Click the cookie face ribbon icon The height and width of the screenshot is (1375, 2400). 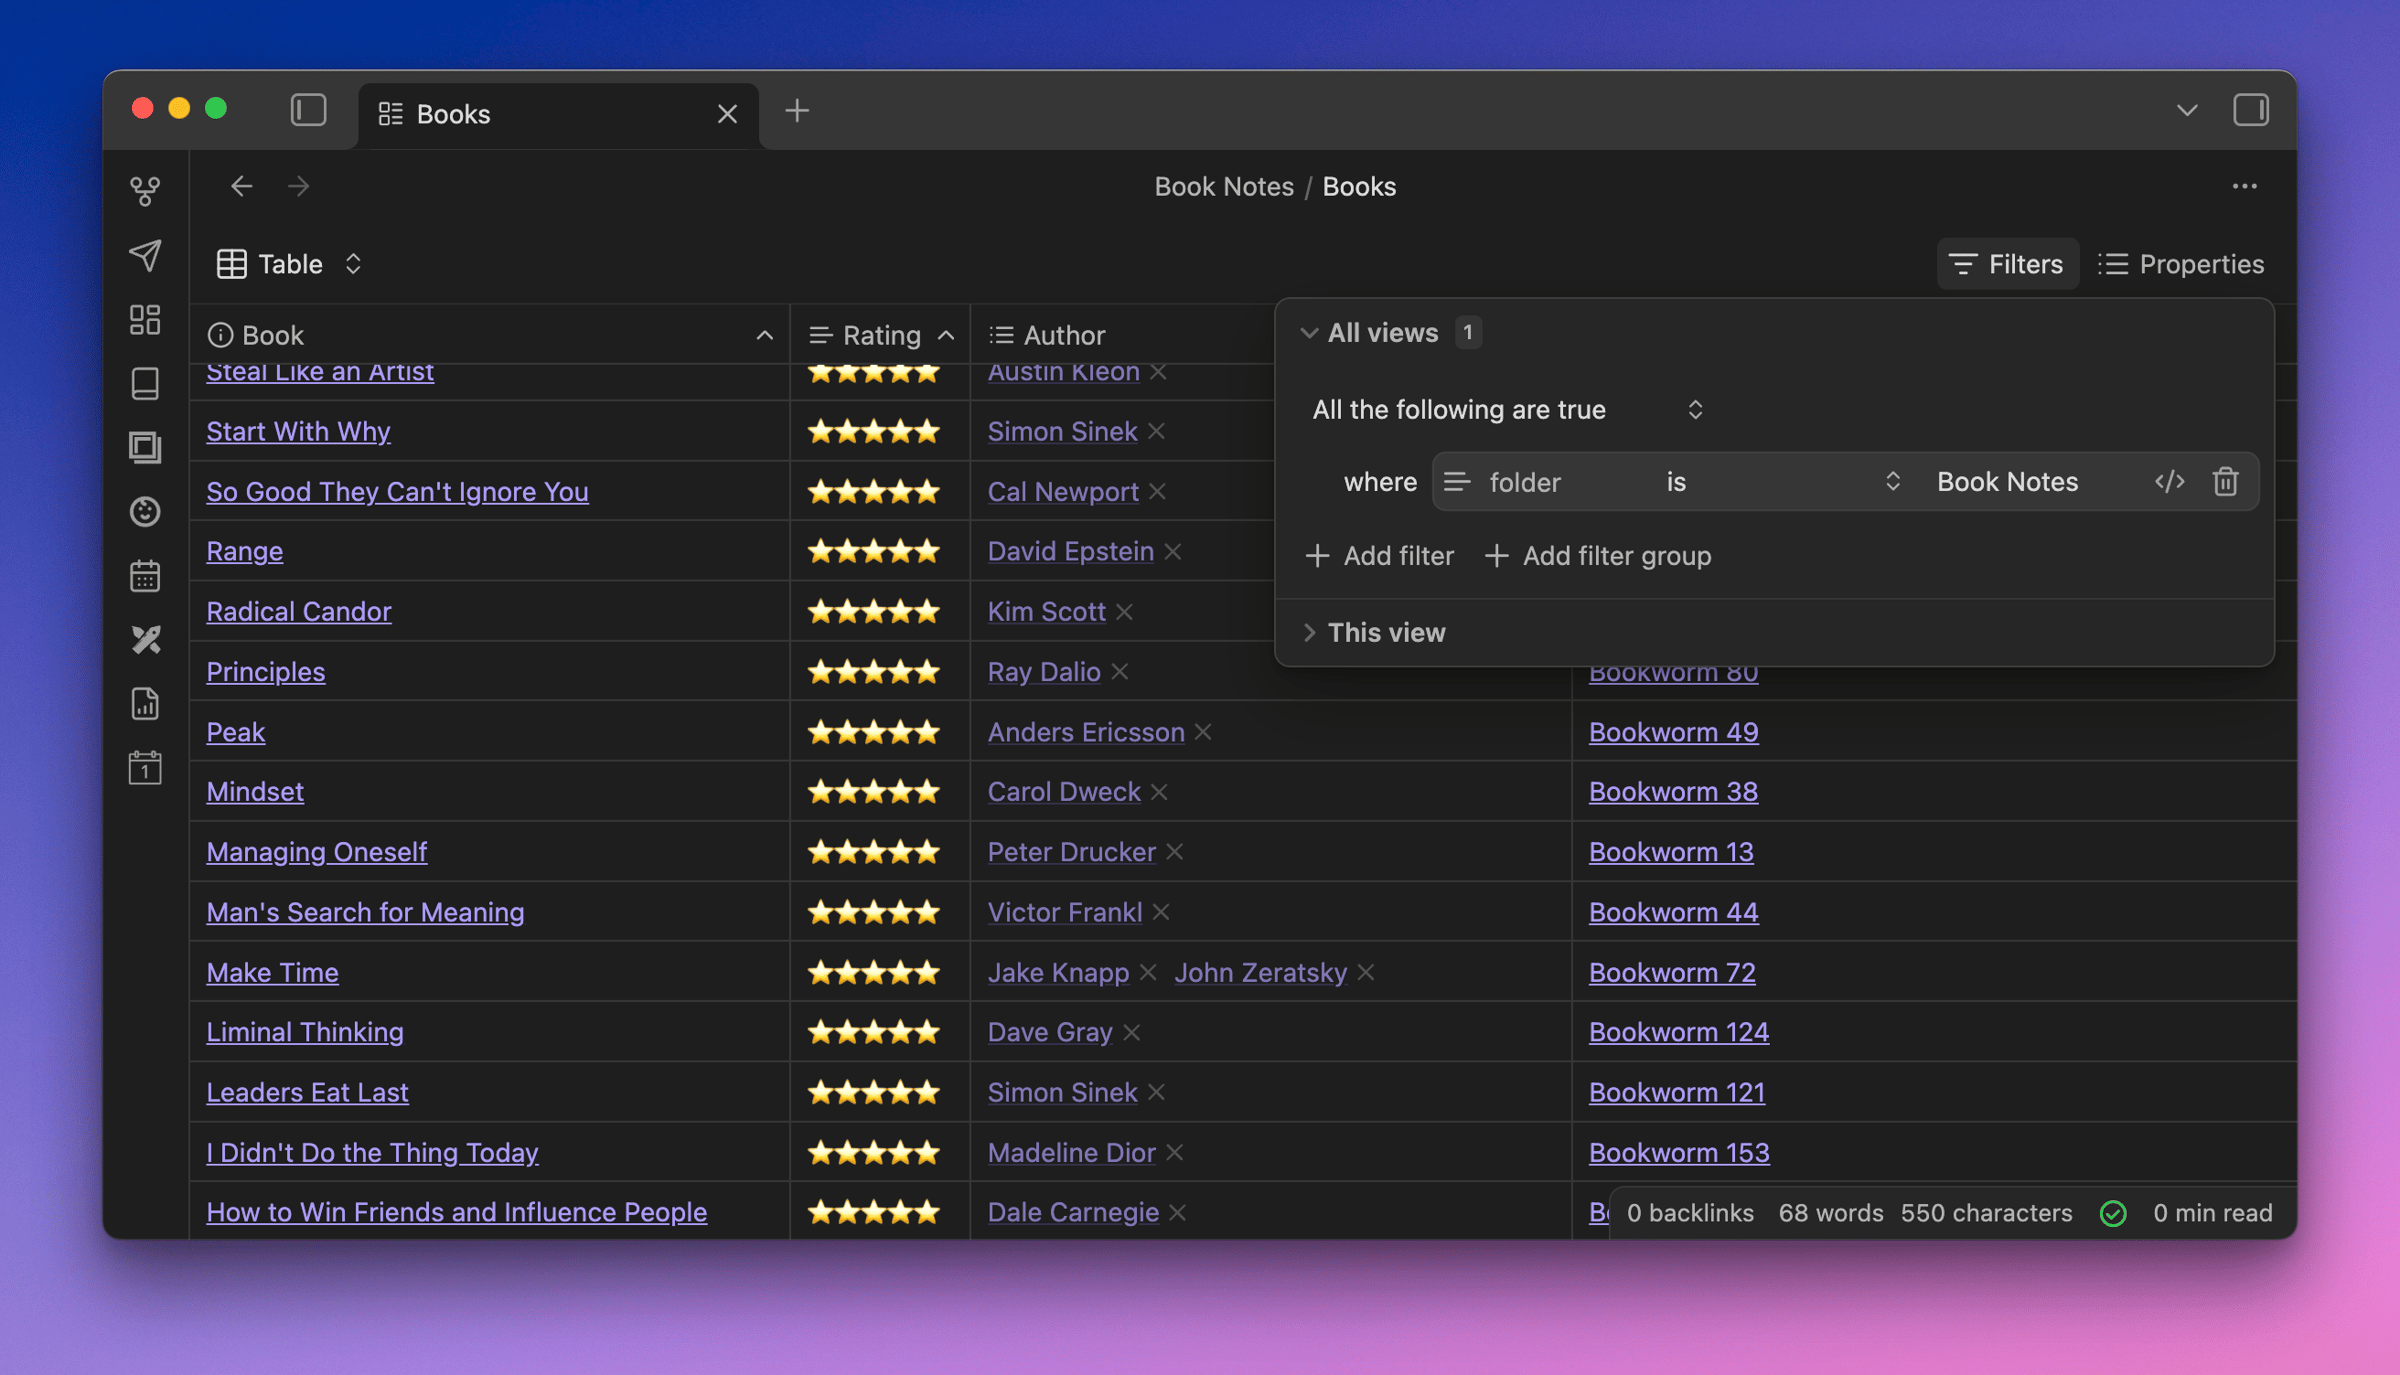click(x=145, y=511)
